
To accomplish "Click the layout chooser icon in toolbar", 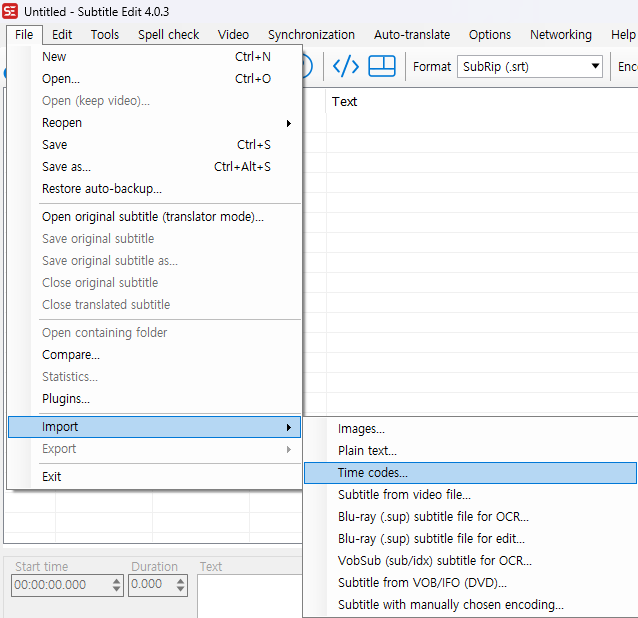I will click(x=382, y=67).
